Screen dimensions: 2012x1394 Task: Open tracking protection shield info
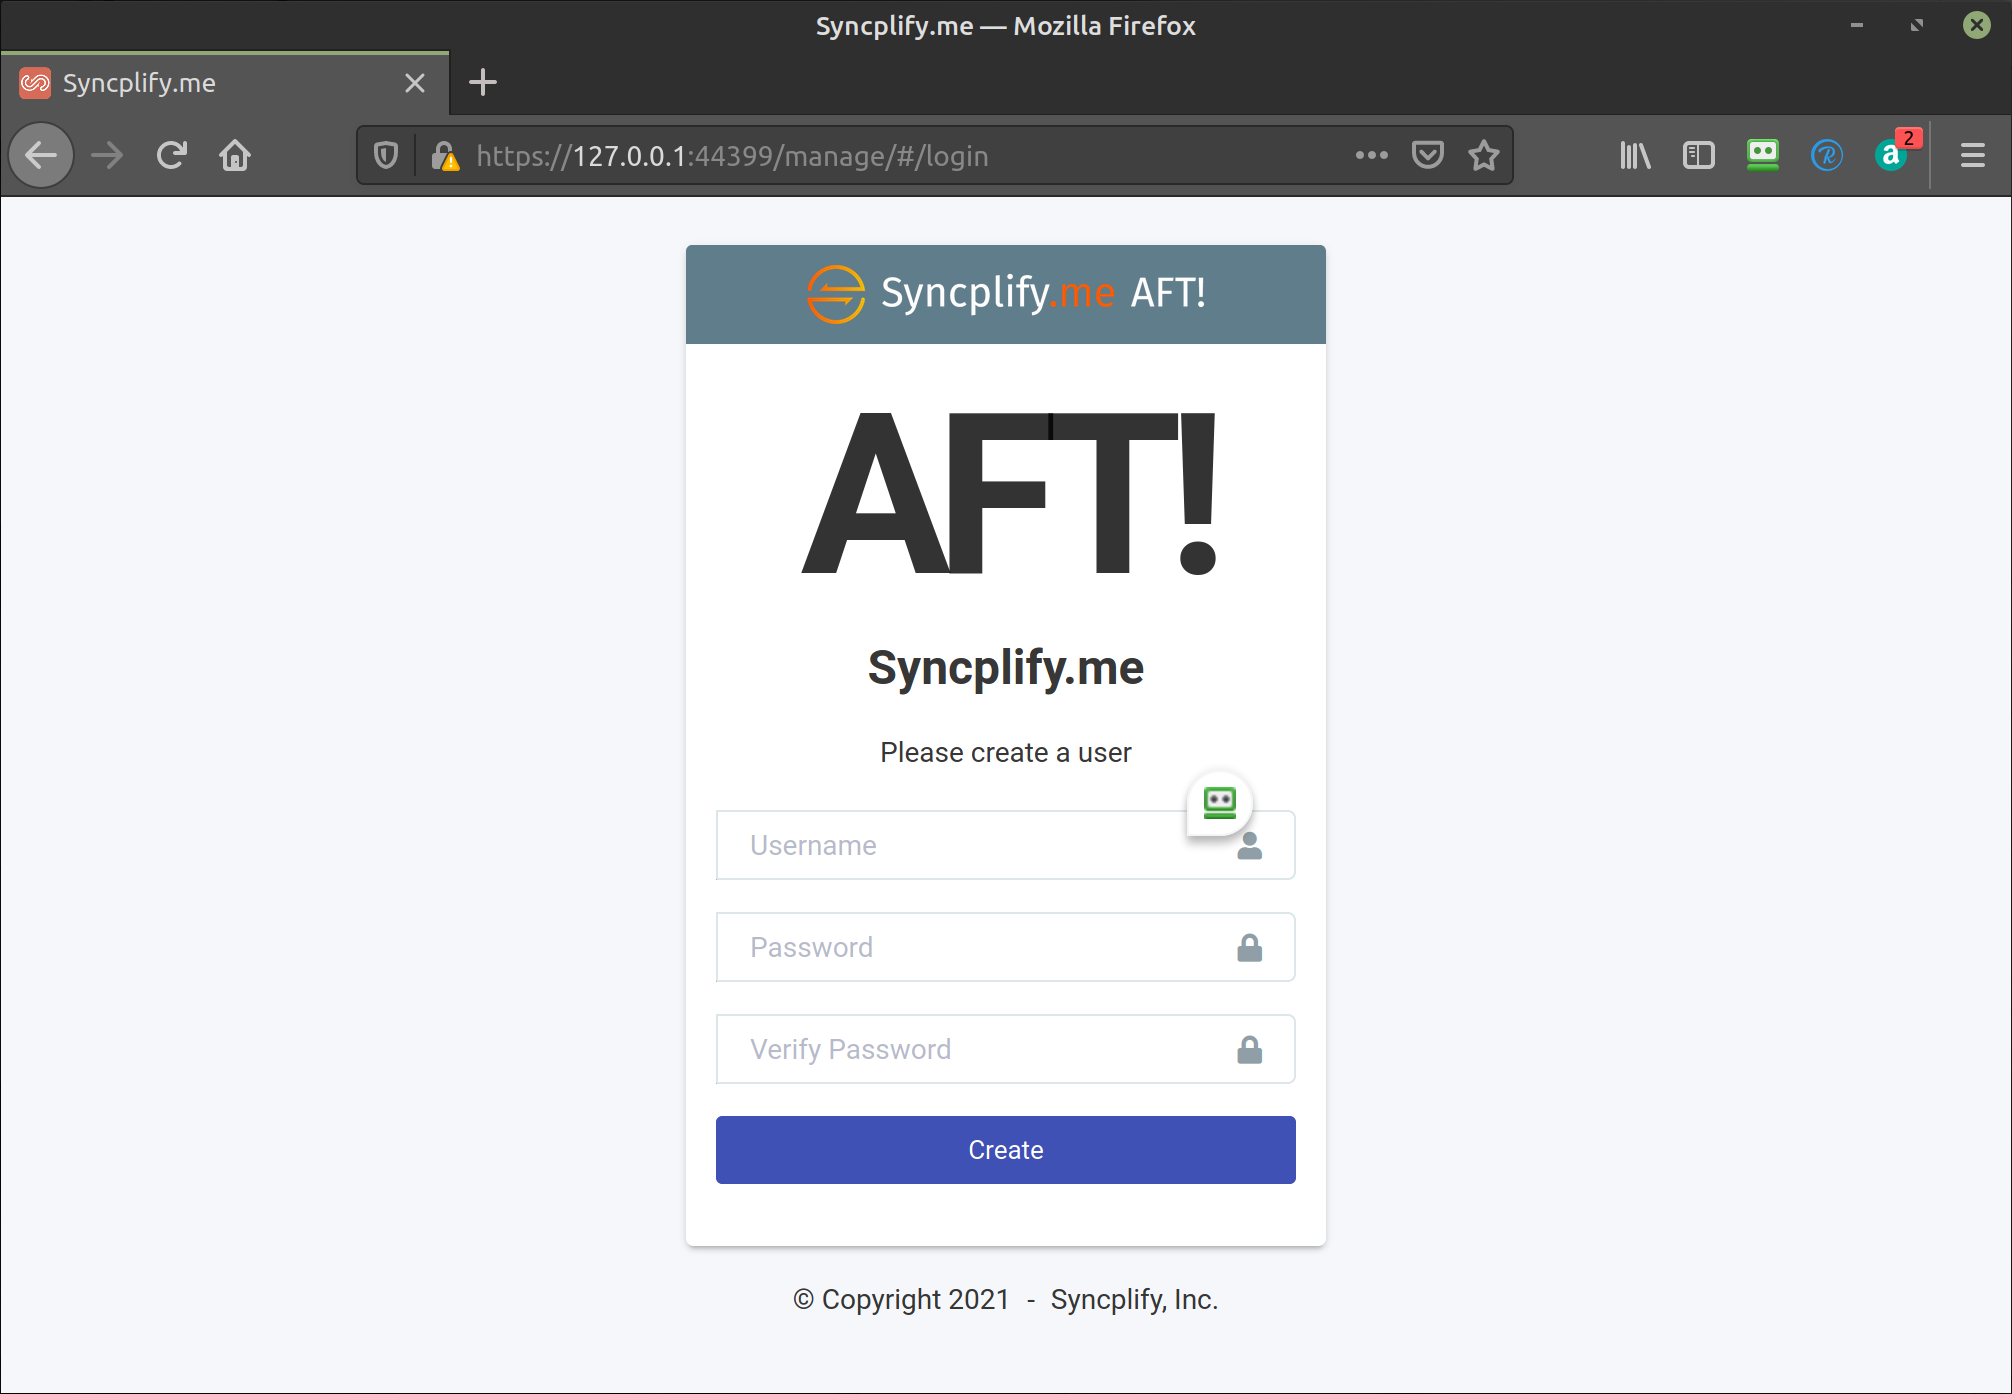point(386,156)
